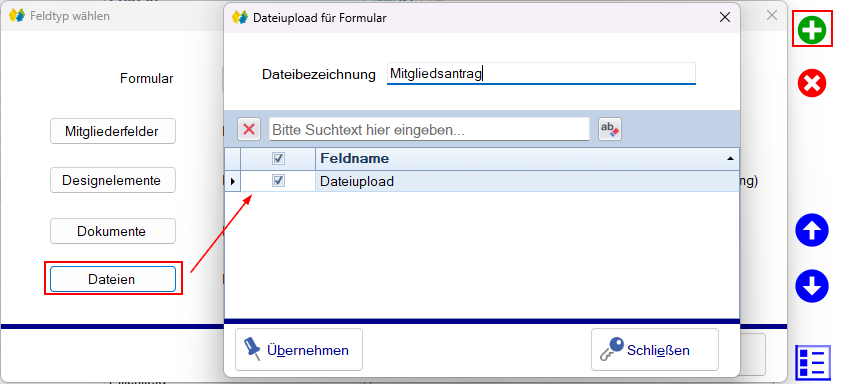Click the blue up arrow icon
The height and width of the screenshot is (384, 850).
click(812, 231)
